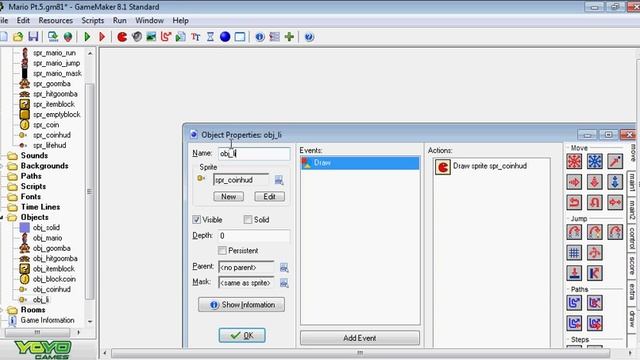Open help with question mark icon

(x=309, y=37)
